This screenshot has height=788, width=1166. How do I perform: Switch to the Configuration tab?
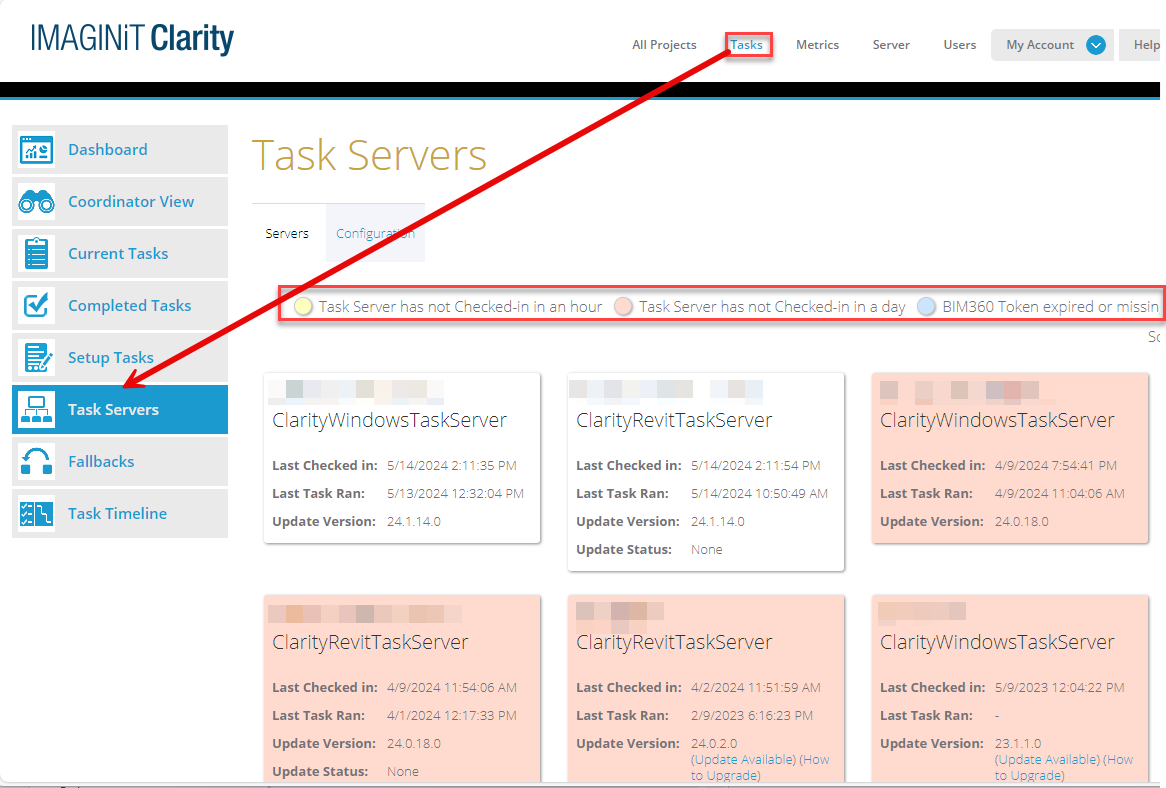tap(375, 234)
